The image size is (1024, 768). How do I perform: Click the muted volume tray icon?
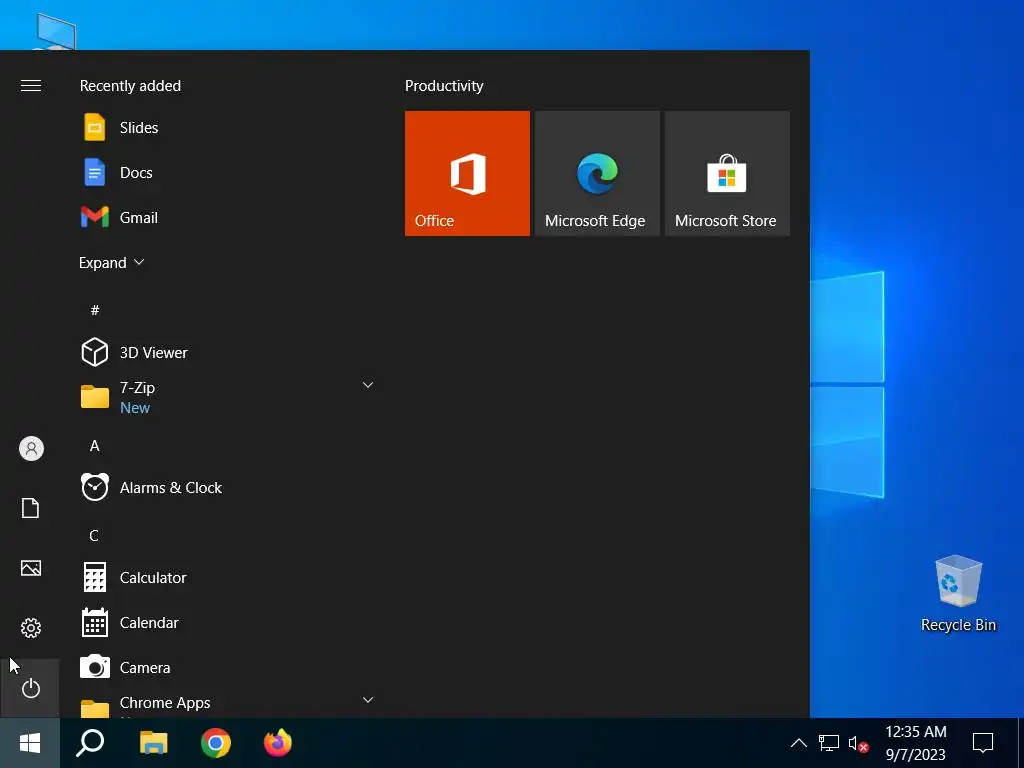pyautogui.click(x=858, y=743)
